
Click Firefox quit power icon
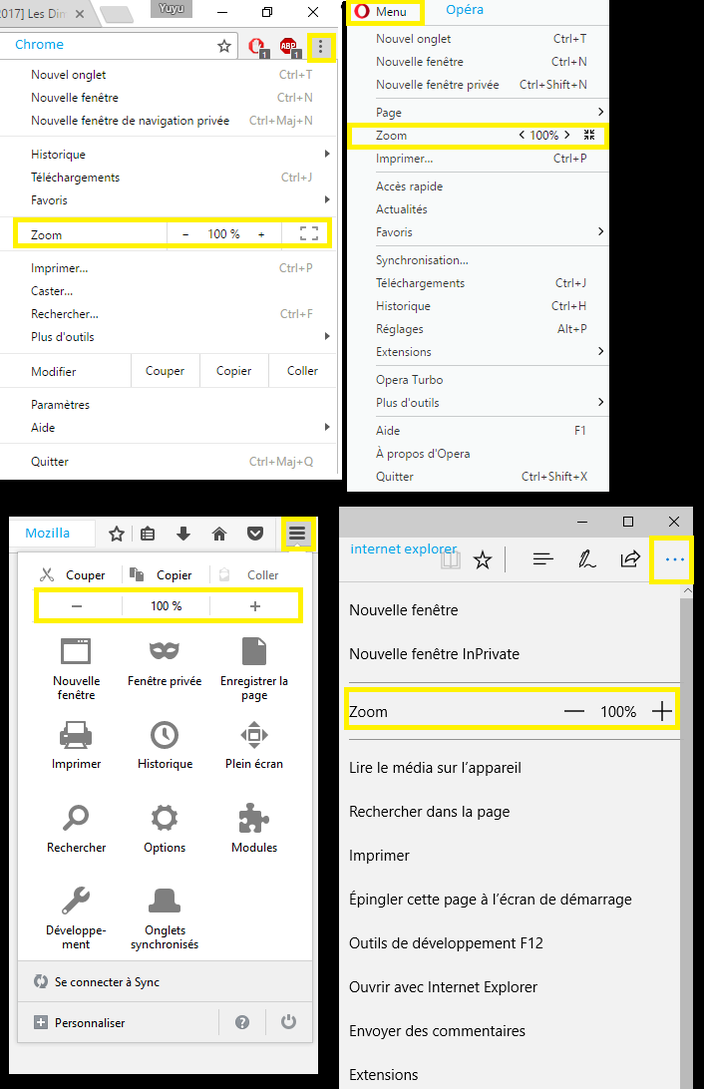[x=288, y=1022]
